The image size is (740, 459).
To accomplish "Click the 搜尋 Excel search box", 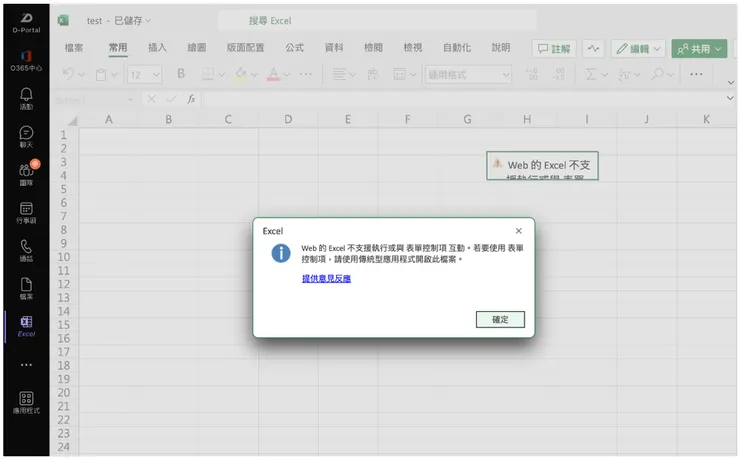I will point(378,21).
